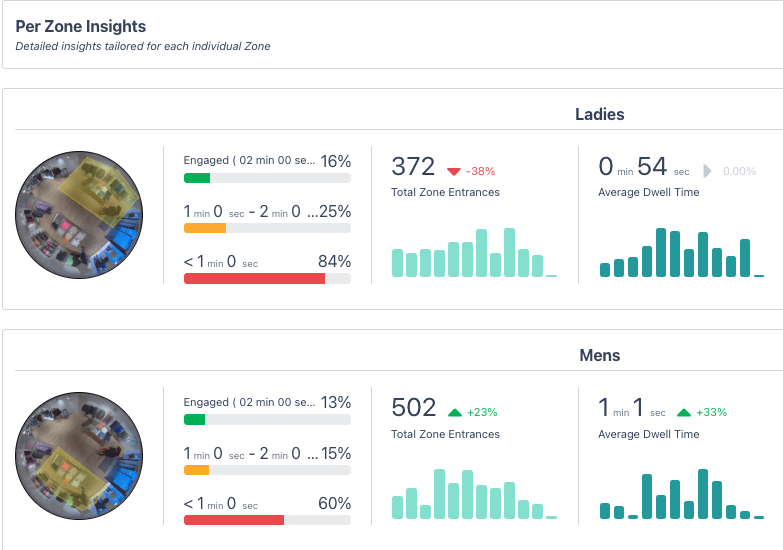Click the Ladies red under 1 min bar

[267, 279]
